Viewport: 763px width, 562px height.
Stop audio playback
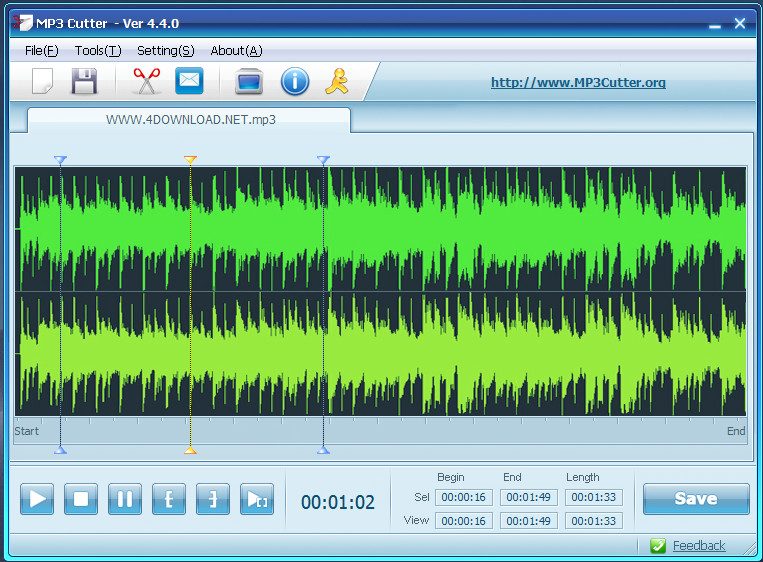(81, 499)
